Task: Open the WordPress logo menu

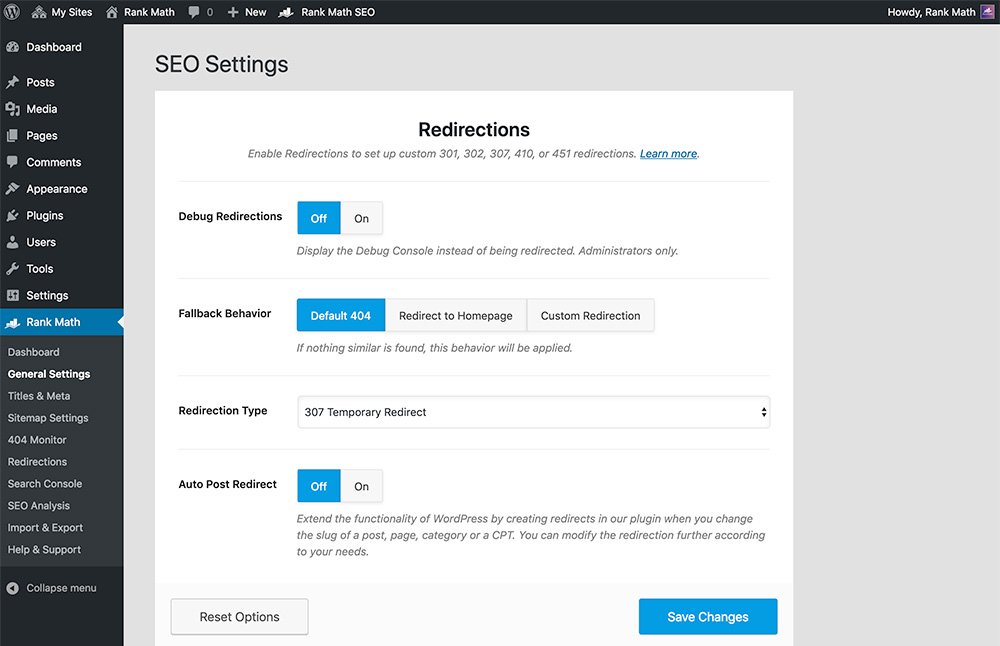Action: tap(11, 11)
